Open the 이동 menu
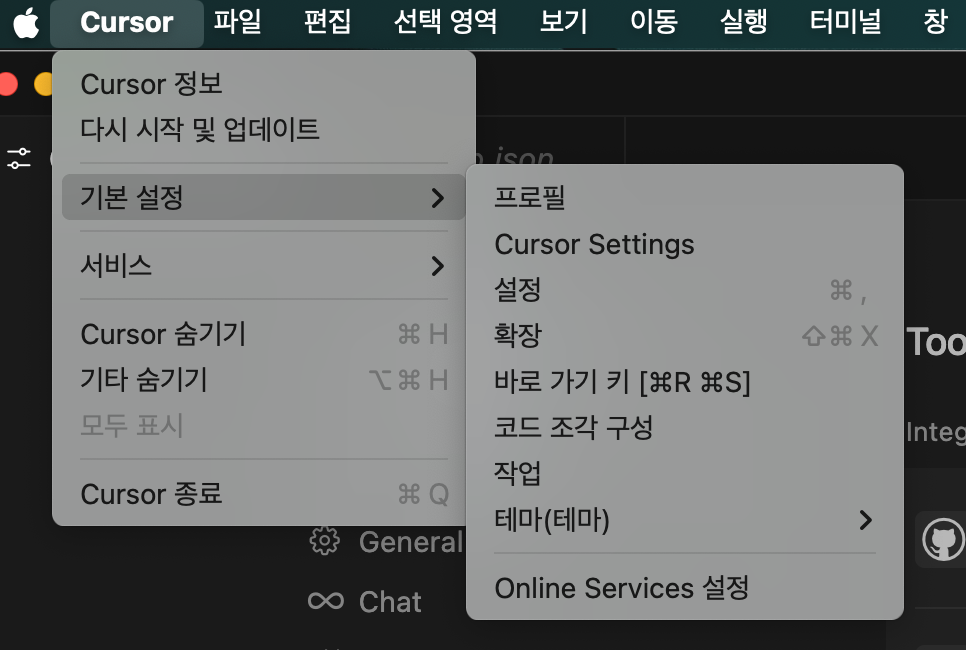 [654, 22]
